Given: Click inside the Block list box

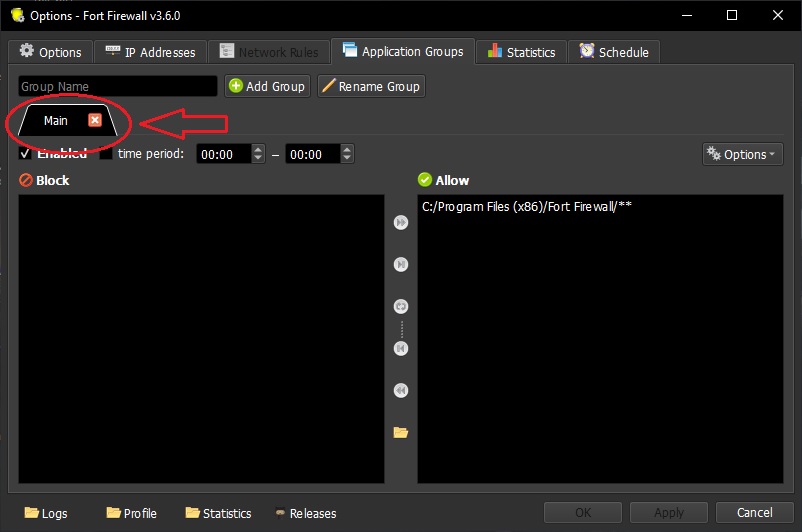Looking at the screenshot, I should (202, 339).
